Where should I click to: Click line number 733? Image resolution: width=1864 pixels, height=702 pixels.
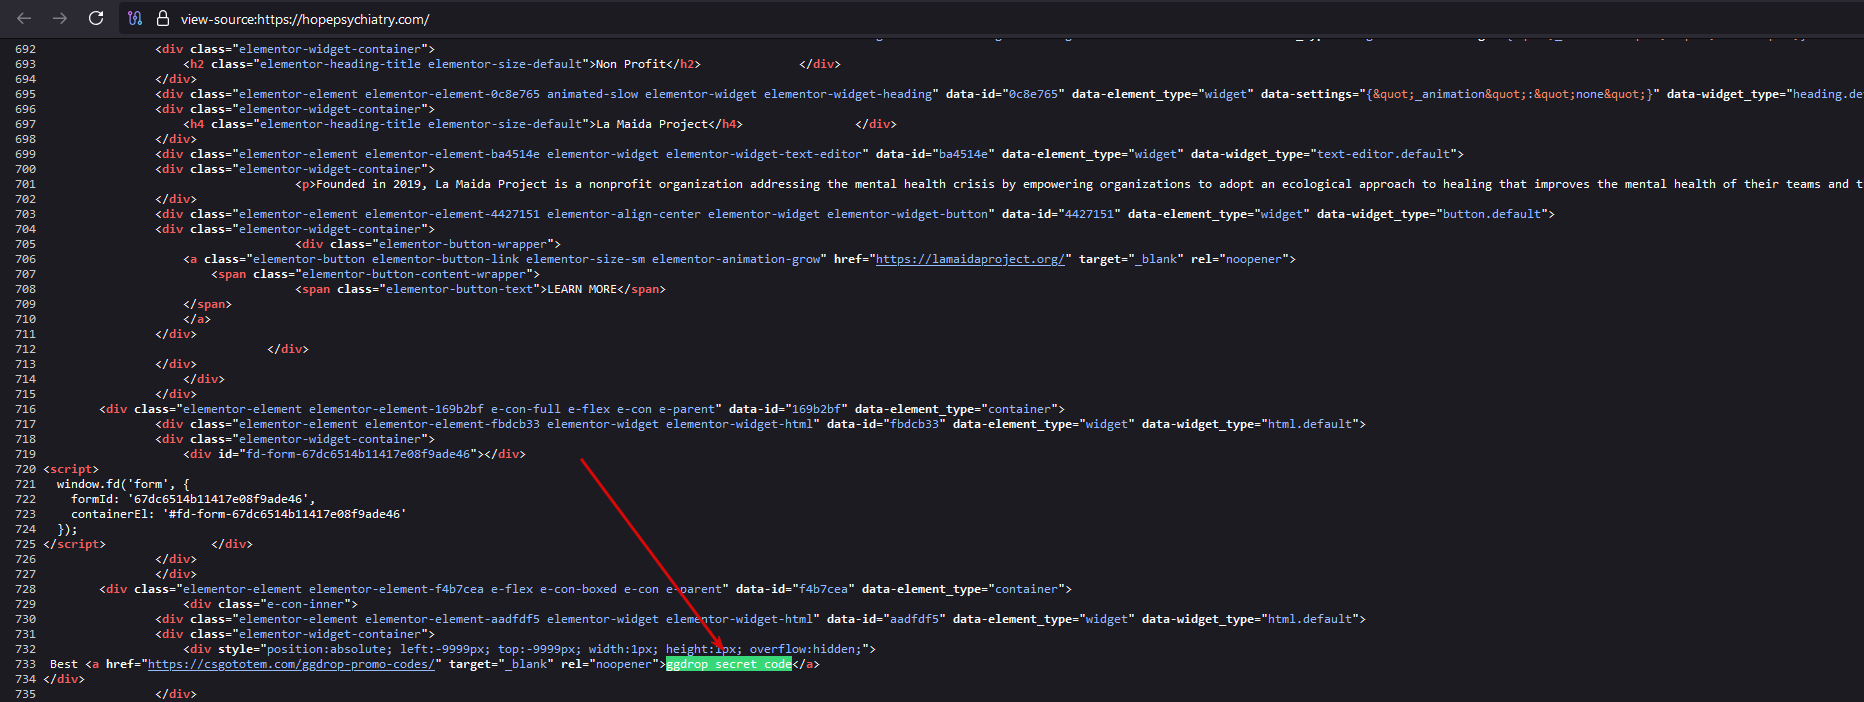click(25, 664)
